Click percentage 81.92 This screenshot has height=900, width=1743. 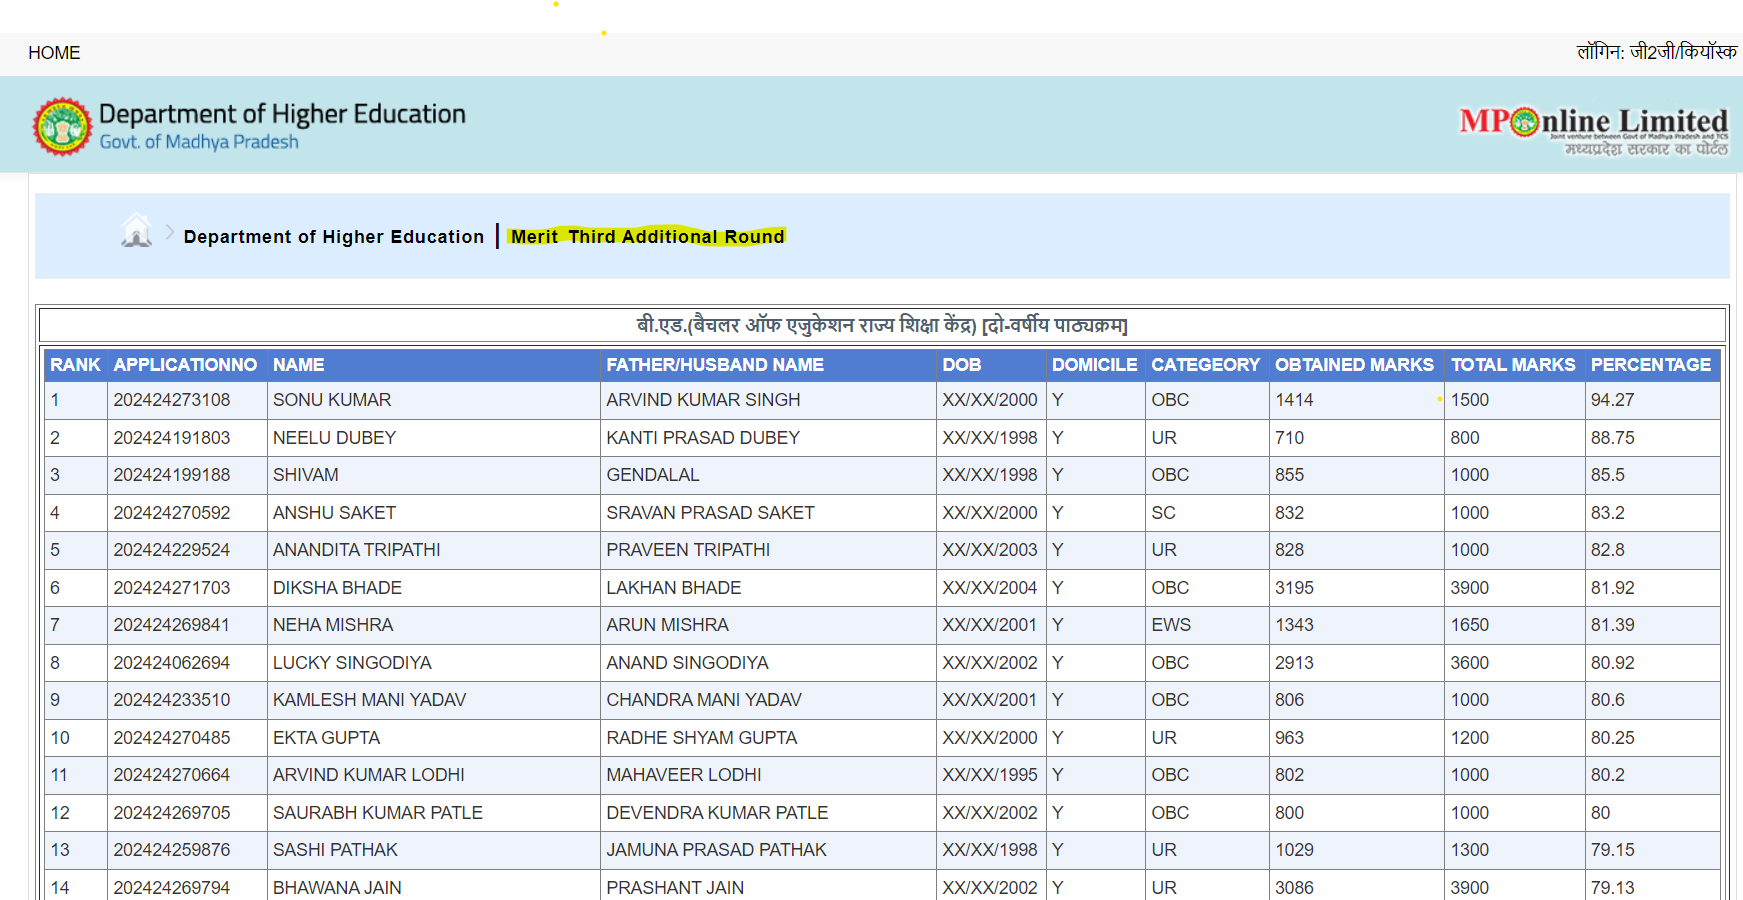[x=1612, y=588]
